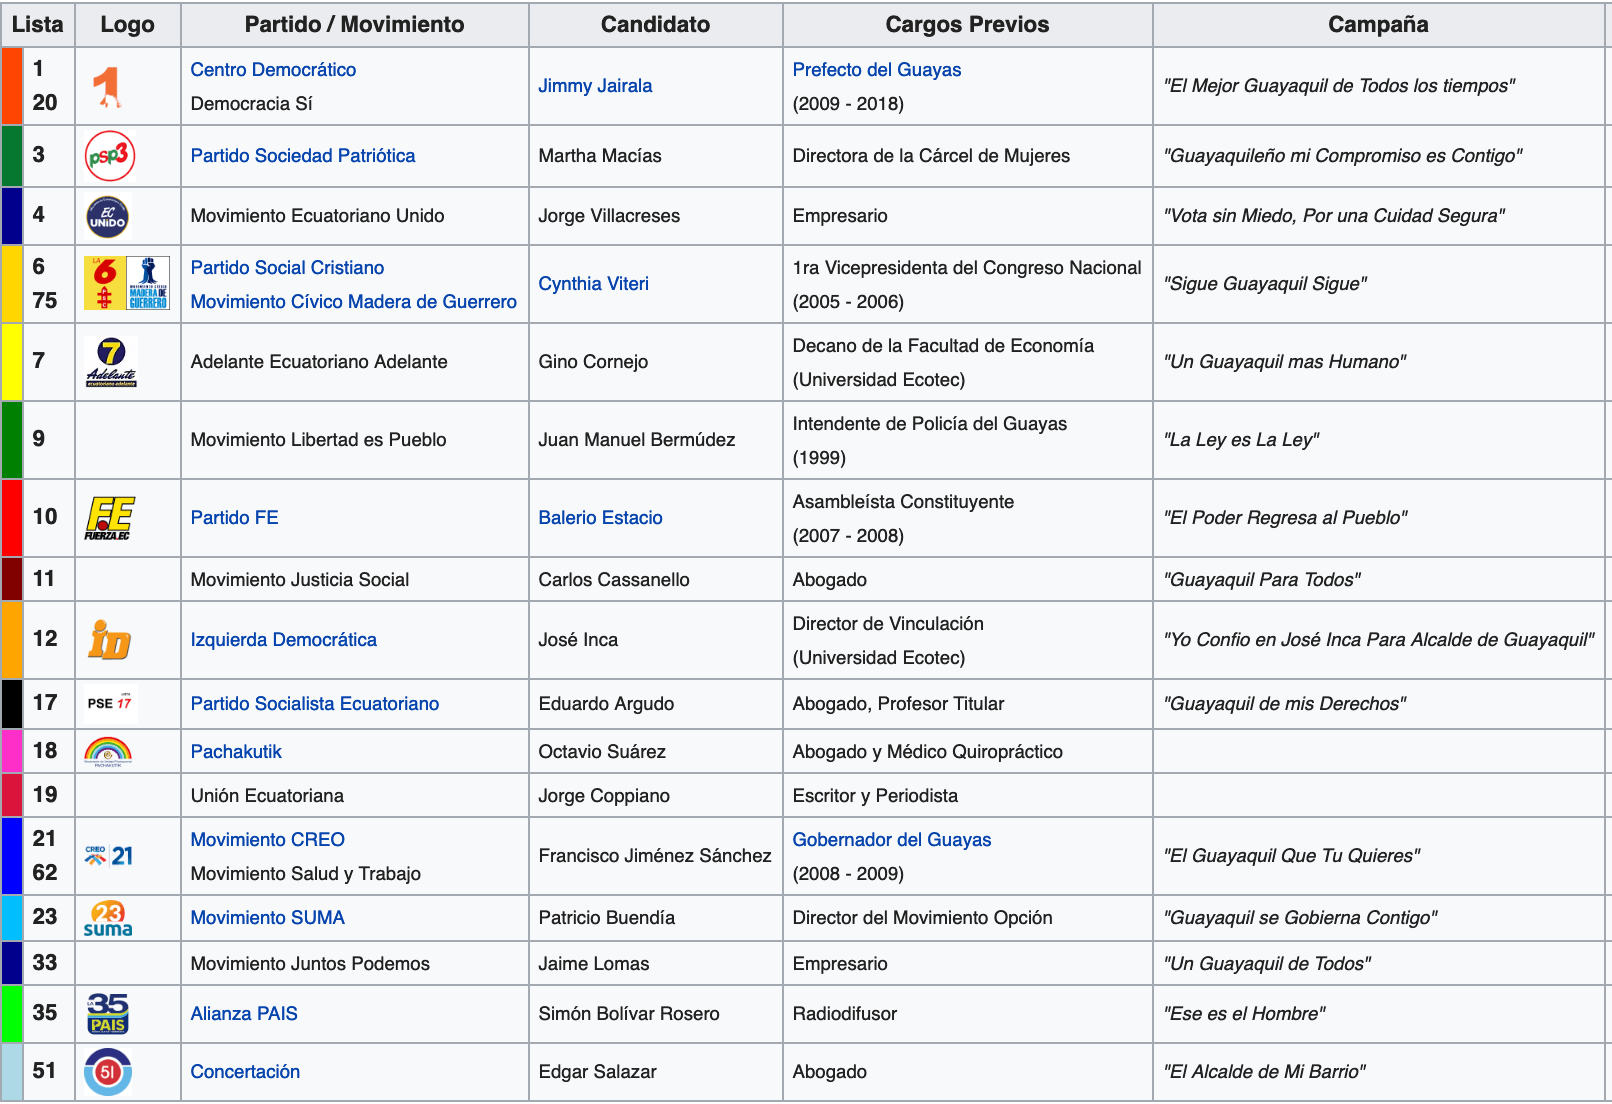Click the pink color cell of Lista 18
1612x1104 pixels.
coord(12,751)
